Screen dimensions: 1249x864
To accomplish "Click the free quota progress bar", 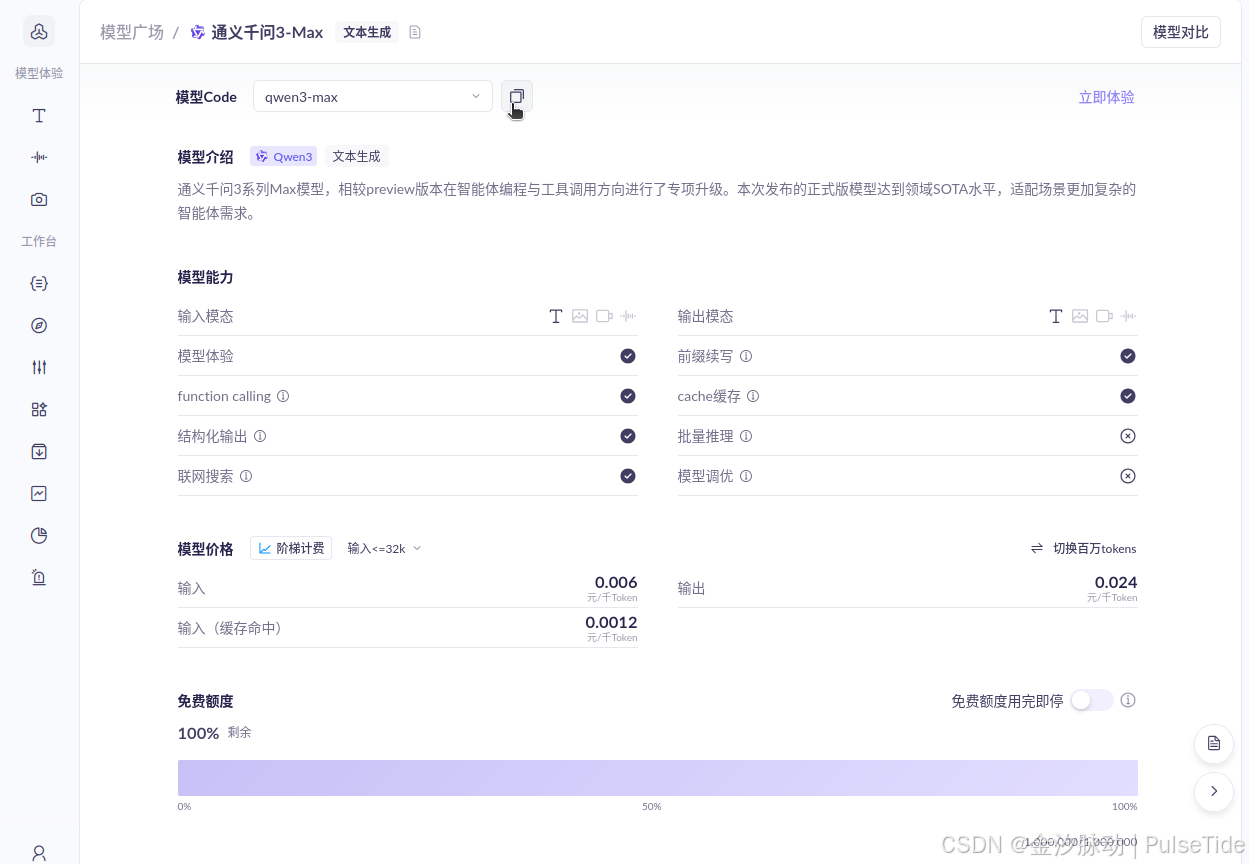I will (x=658, y=778).
